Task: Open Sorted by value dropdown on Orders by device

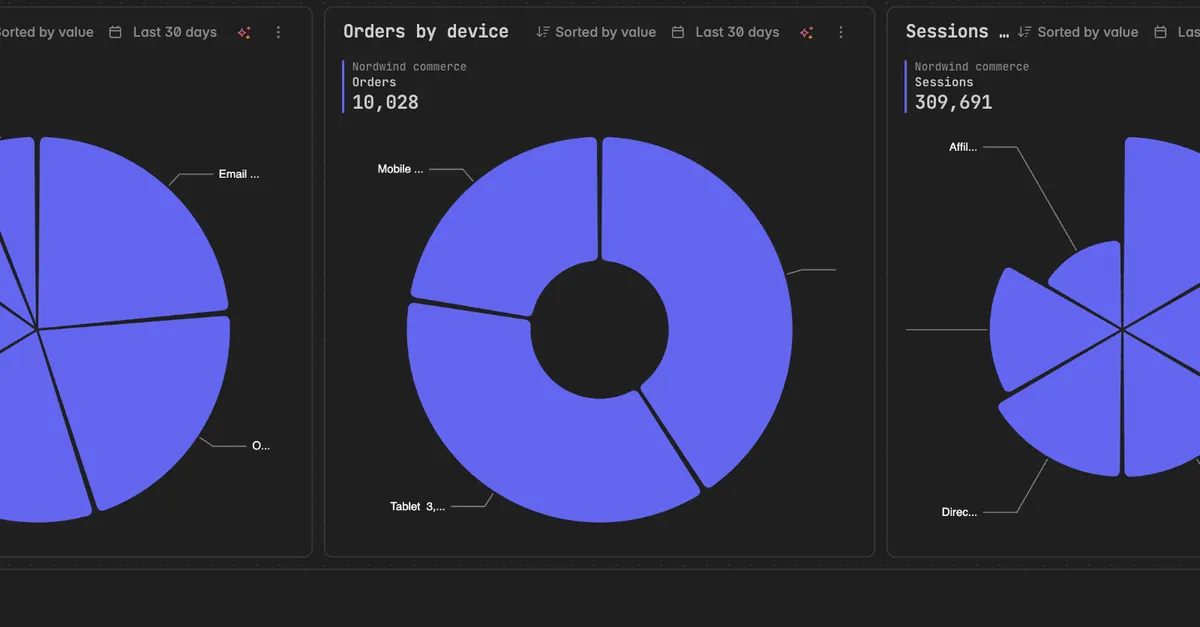Action: pyautogui.click(x=596, y=32)
